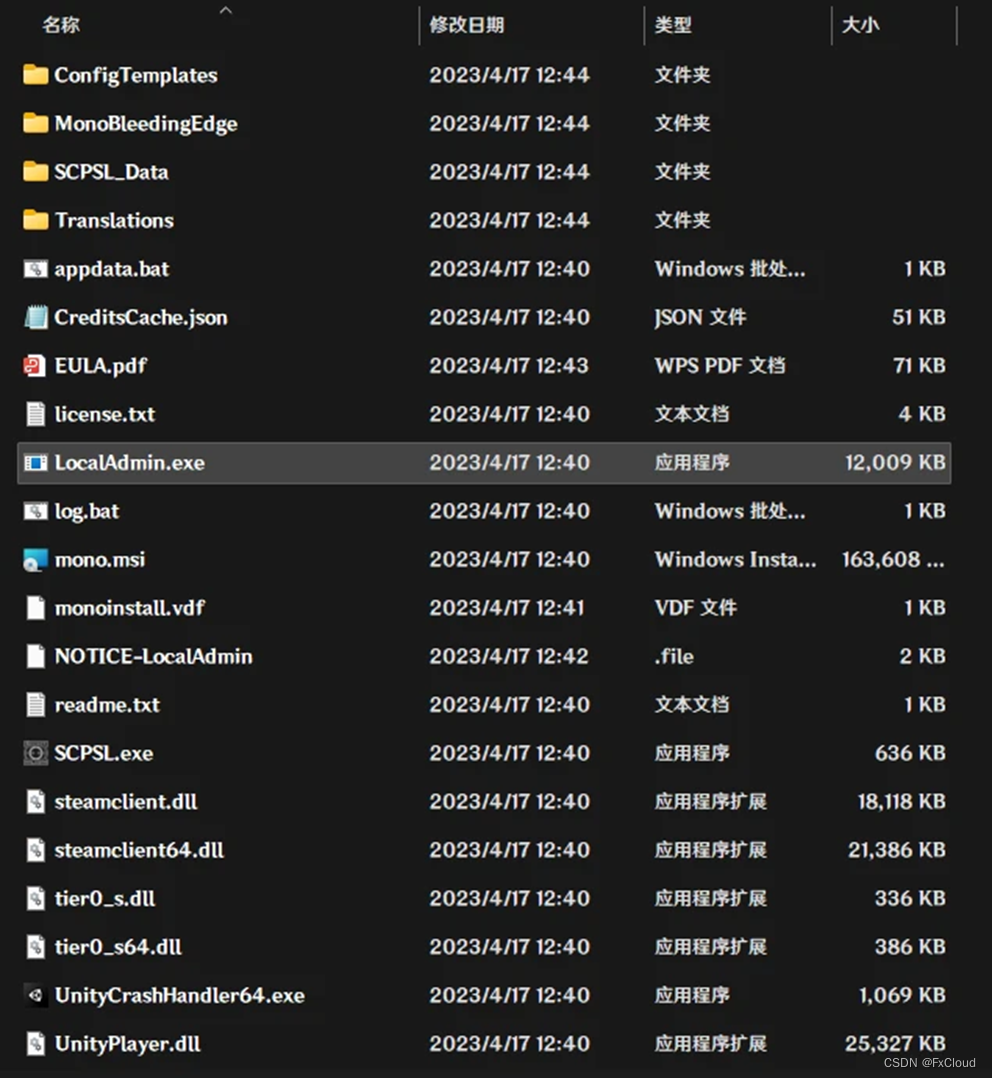The image size is (992, 1078).
Task: Select the tier0_s64.dll file name
Action: point(118,947)
